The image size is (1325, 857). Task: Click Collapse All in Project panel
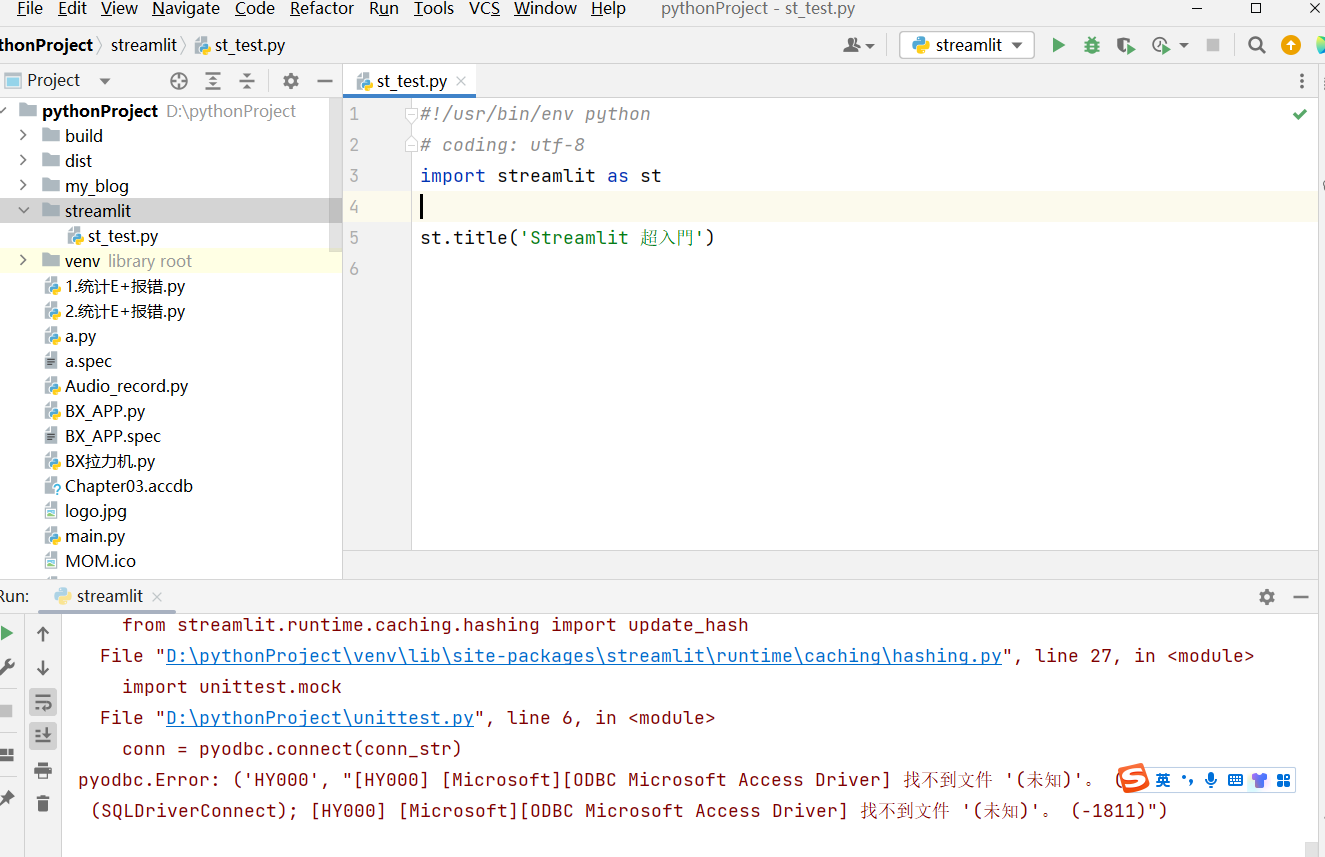247,81
